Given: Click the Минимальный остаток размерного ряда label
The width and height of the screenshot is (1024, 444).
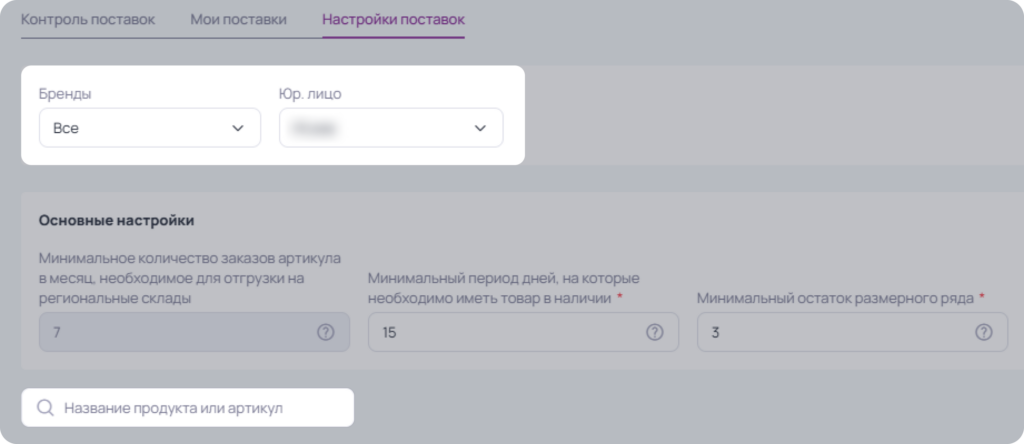Looking at the screenshot, I should tap(836, 298).
